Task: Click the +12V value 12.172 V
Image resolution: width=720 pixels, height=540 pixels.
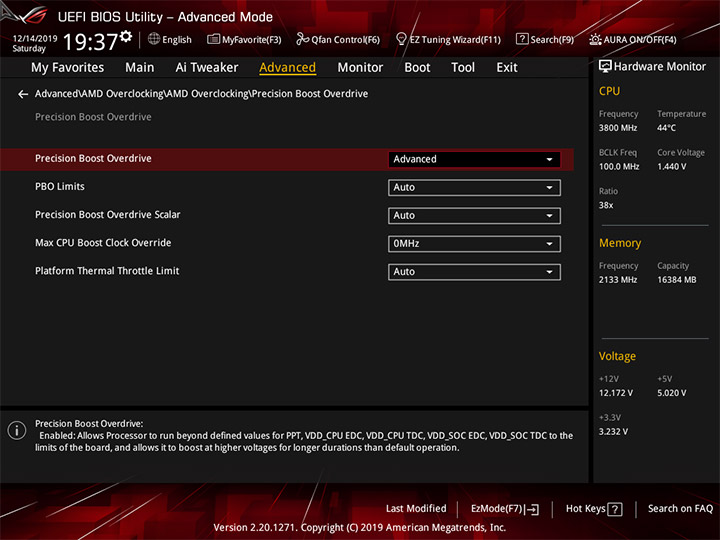Action: 616,393
